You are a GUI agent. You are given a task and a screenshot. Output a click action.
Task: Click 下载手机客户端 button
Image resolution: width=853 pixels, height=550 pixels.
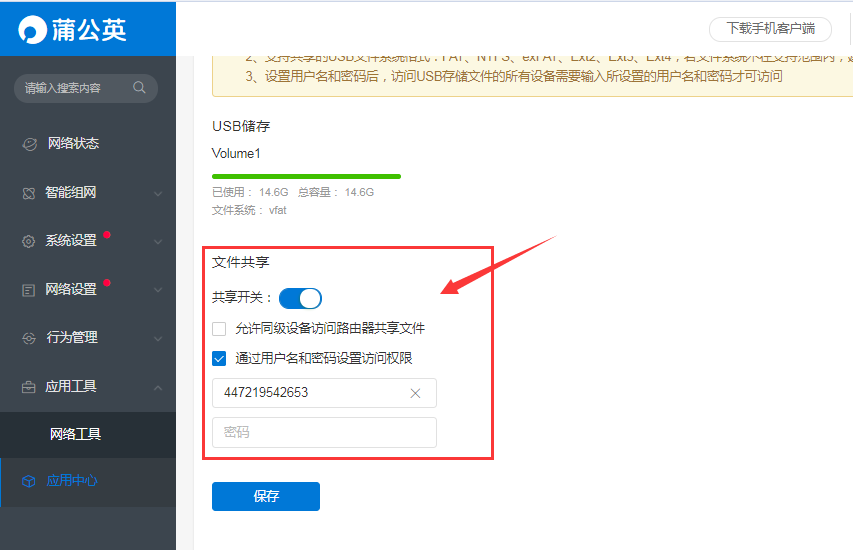pyautogui.click(x=770, y=29)
